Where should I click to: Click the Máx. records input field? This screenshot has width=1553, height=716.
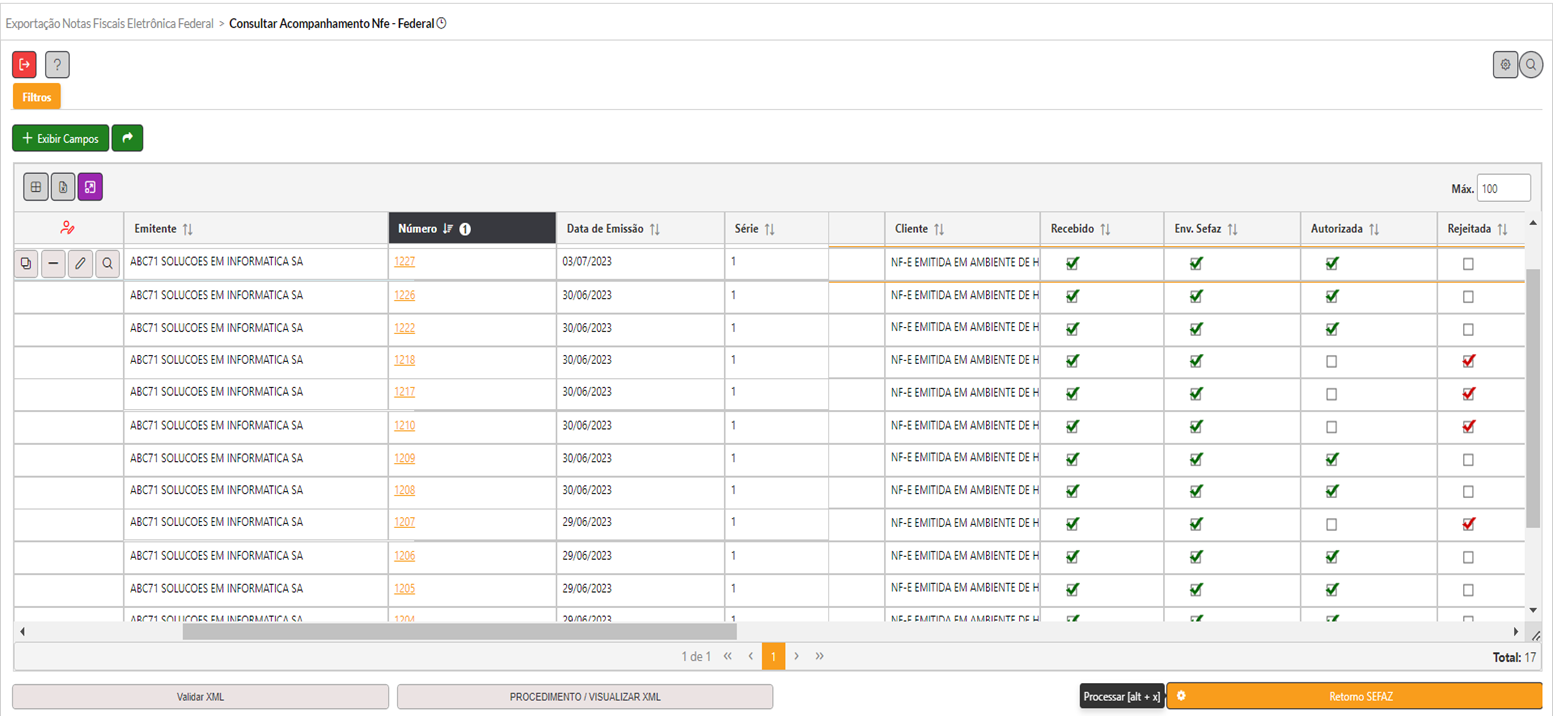tap(1503, 188)
